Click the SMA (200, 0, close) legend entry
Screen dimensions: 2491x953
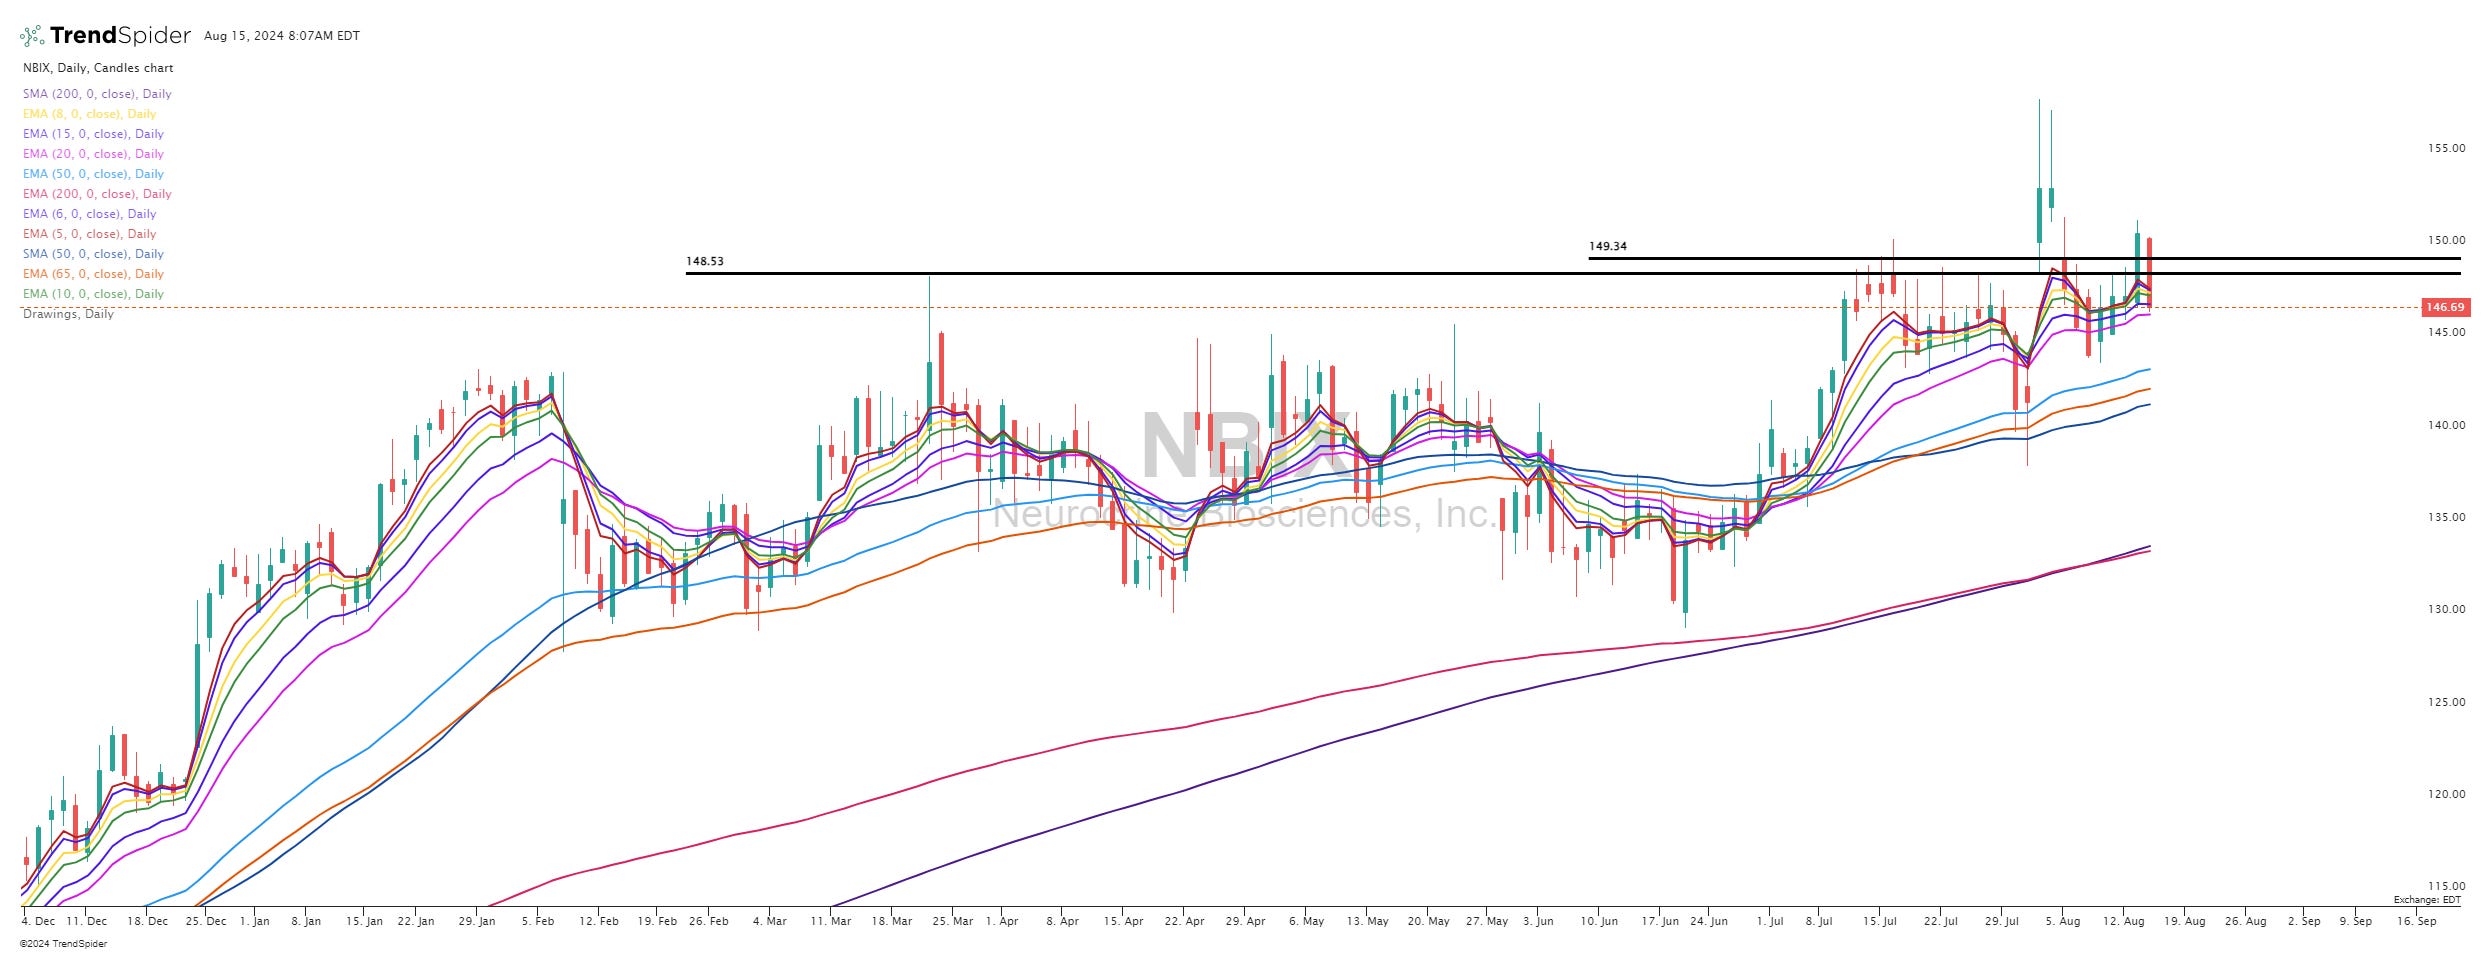pyautogui.click(x=97, y=94)
